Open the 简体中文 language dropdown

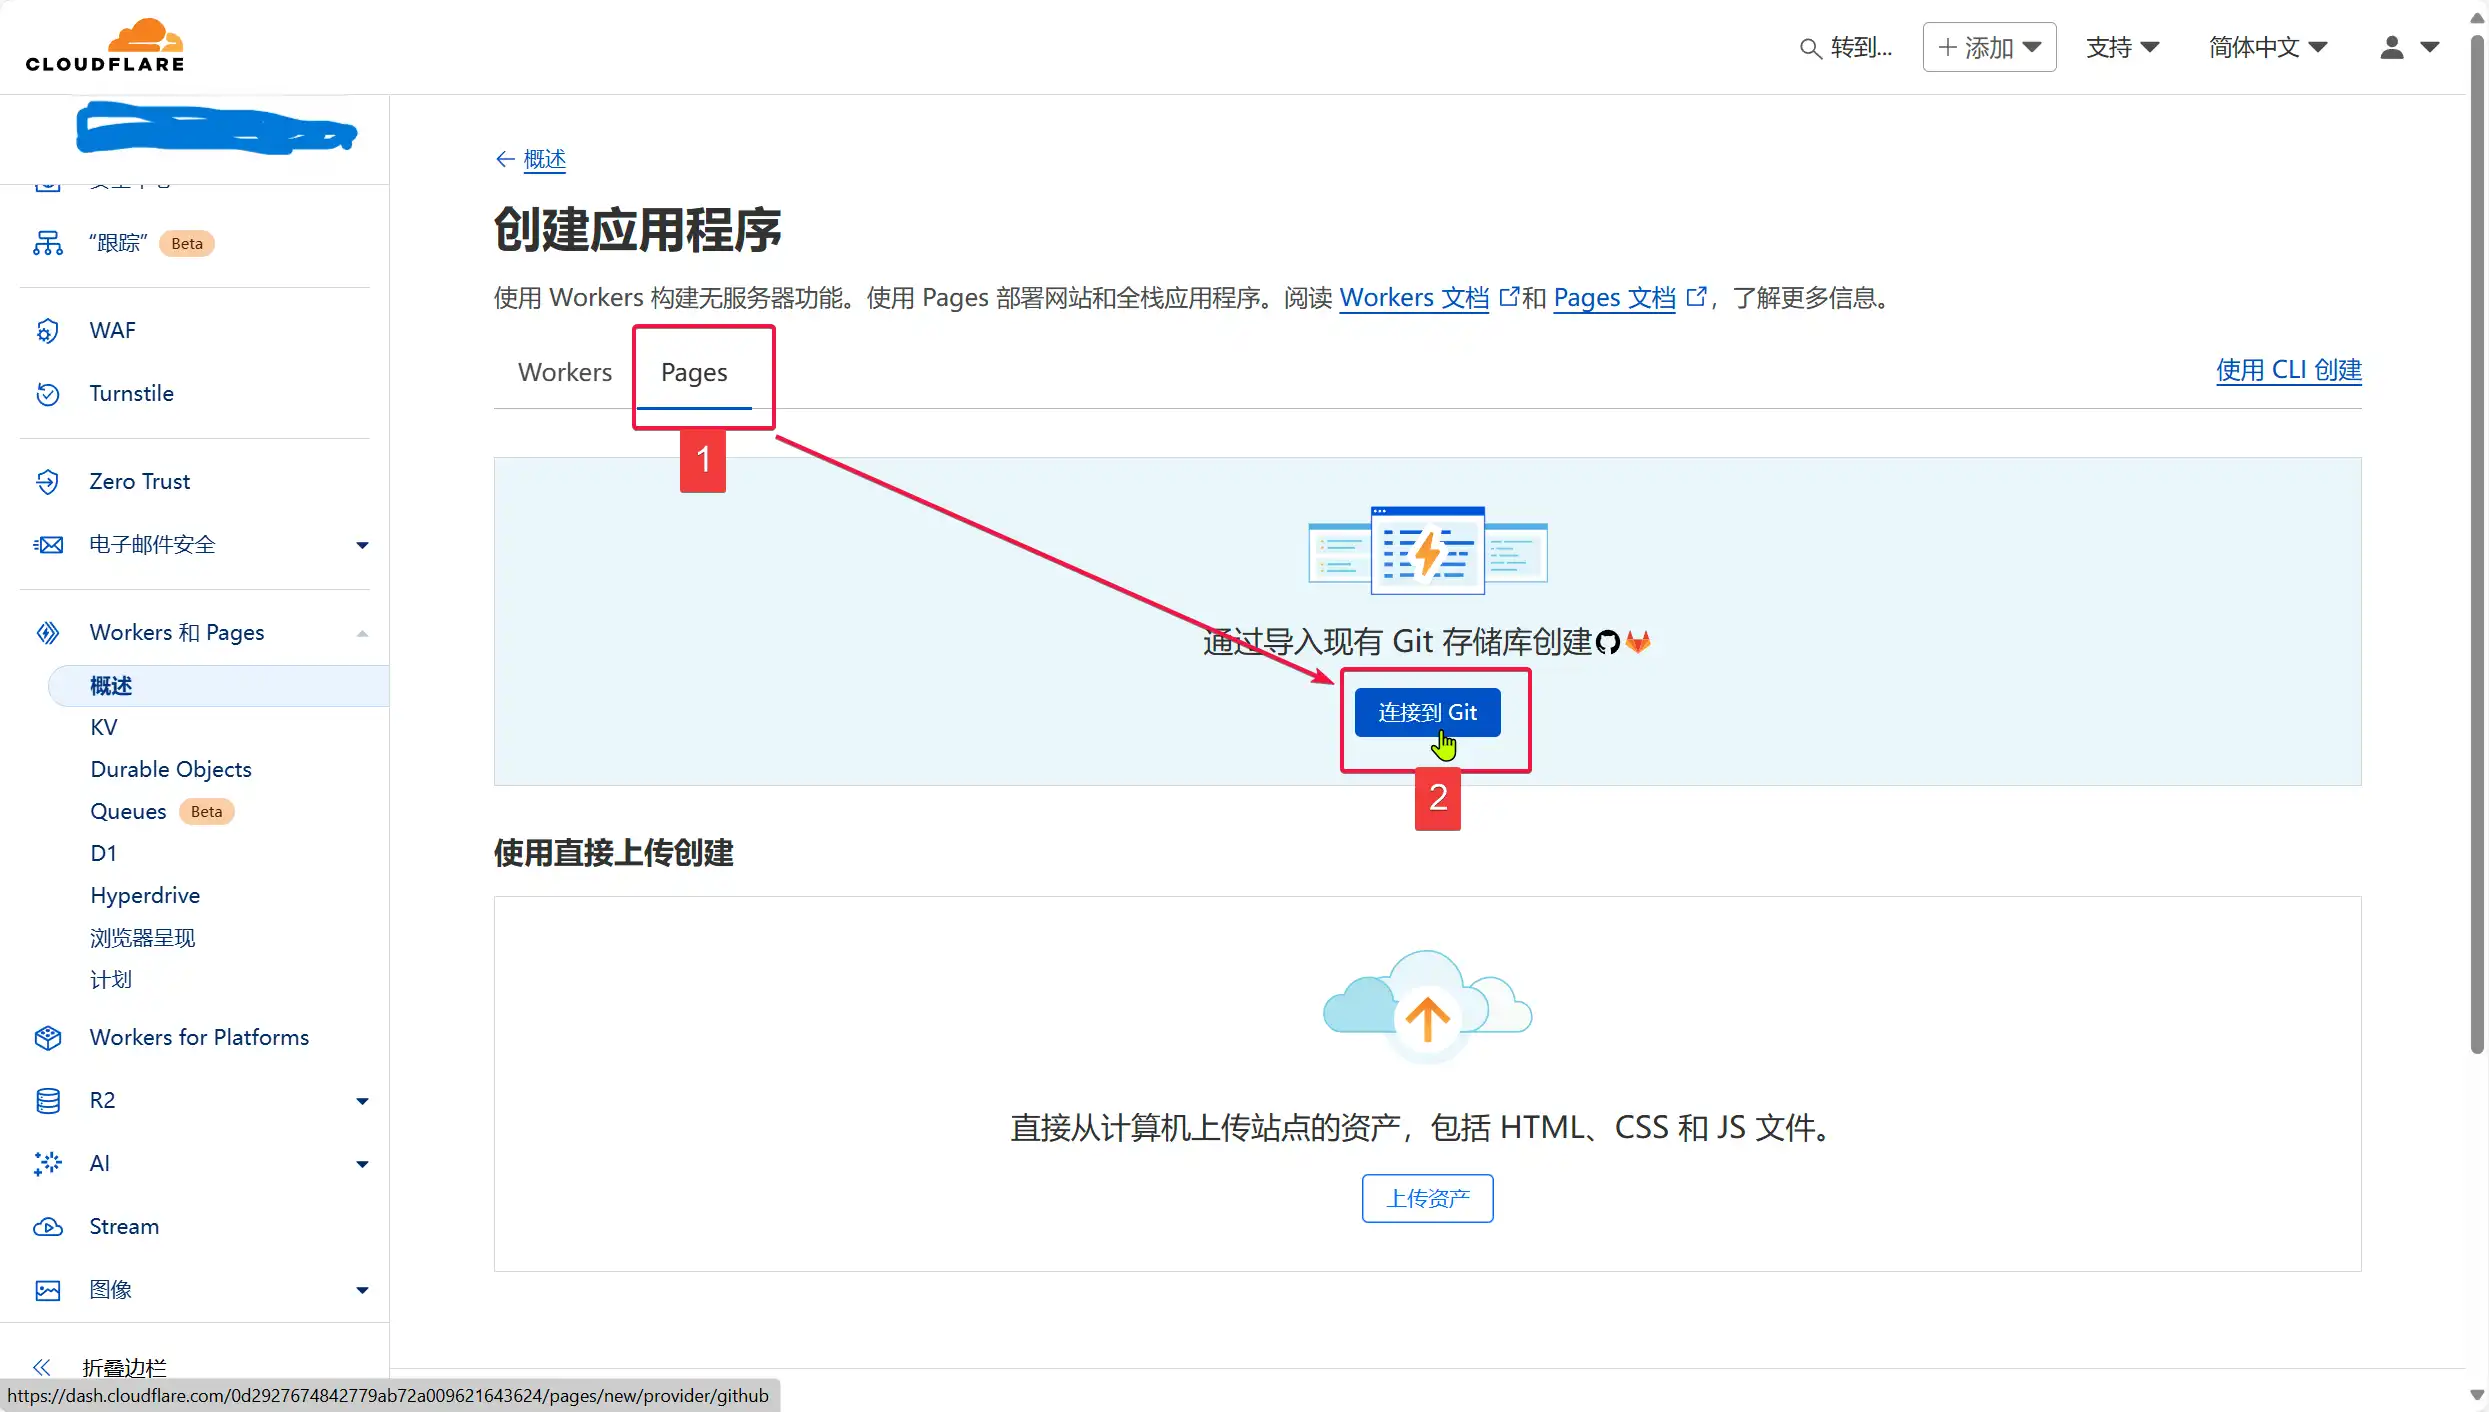pos(2267,47)
